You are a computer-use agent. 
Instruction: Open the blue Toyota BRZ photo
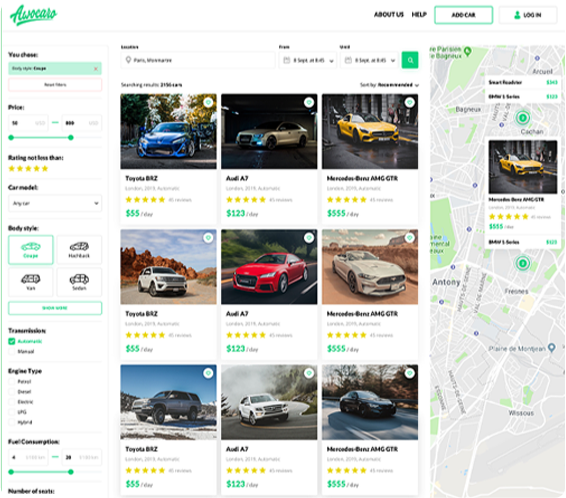point(169,131)
